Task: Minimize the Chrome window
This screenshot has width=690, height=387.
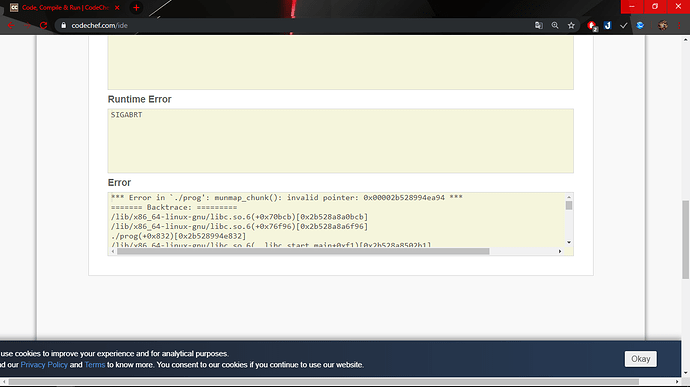Action: (x=632, y=7)
